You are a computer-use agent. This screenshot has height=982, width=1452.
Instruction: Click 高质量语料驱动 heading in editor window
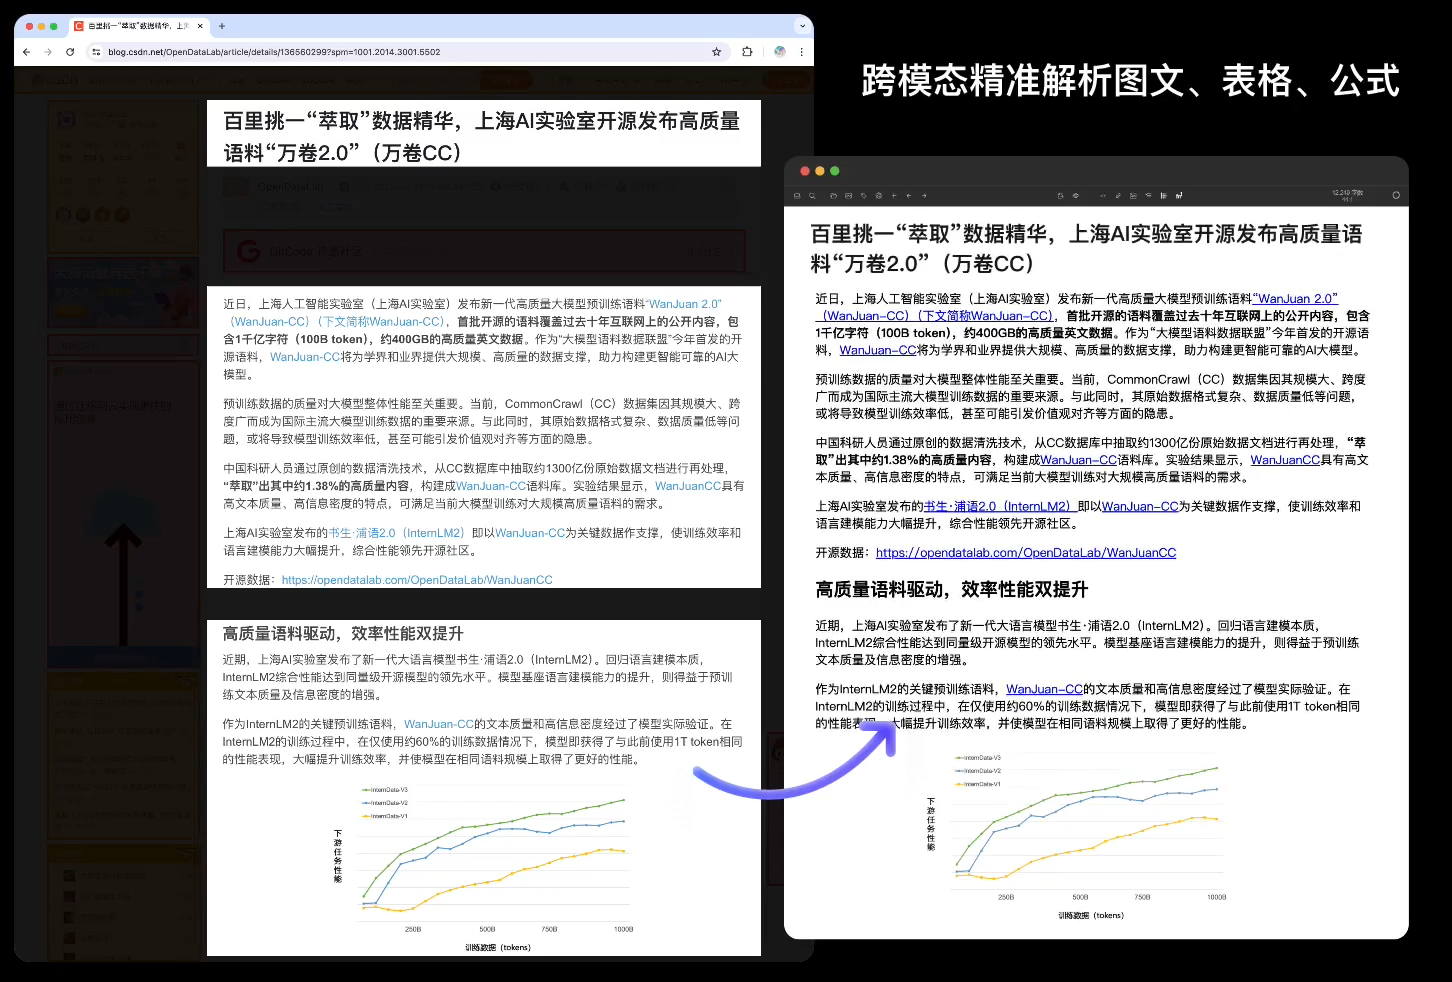pos(951,590)
